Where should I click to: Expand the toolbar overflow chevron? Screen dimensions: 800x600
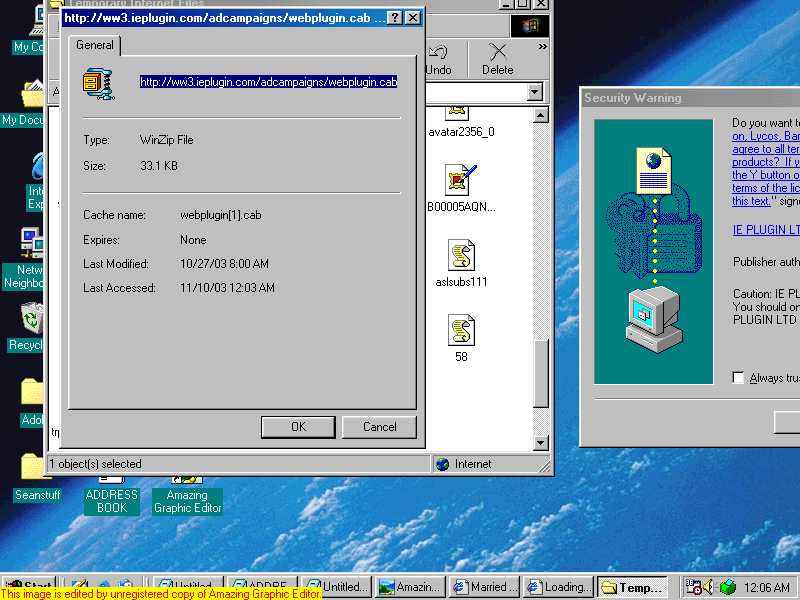[x=543, y=47]
